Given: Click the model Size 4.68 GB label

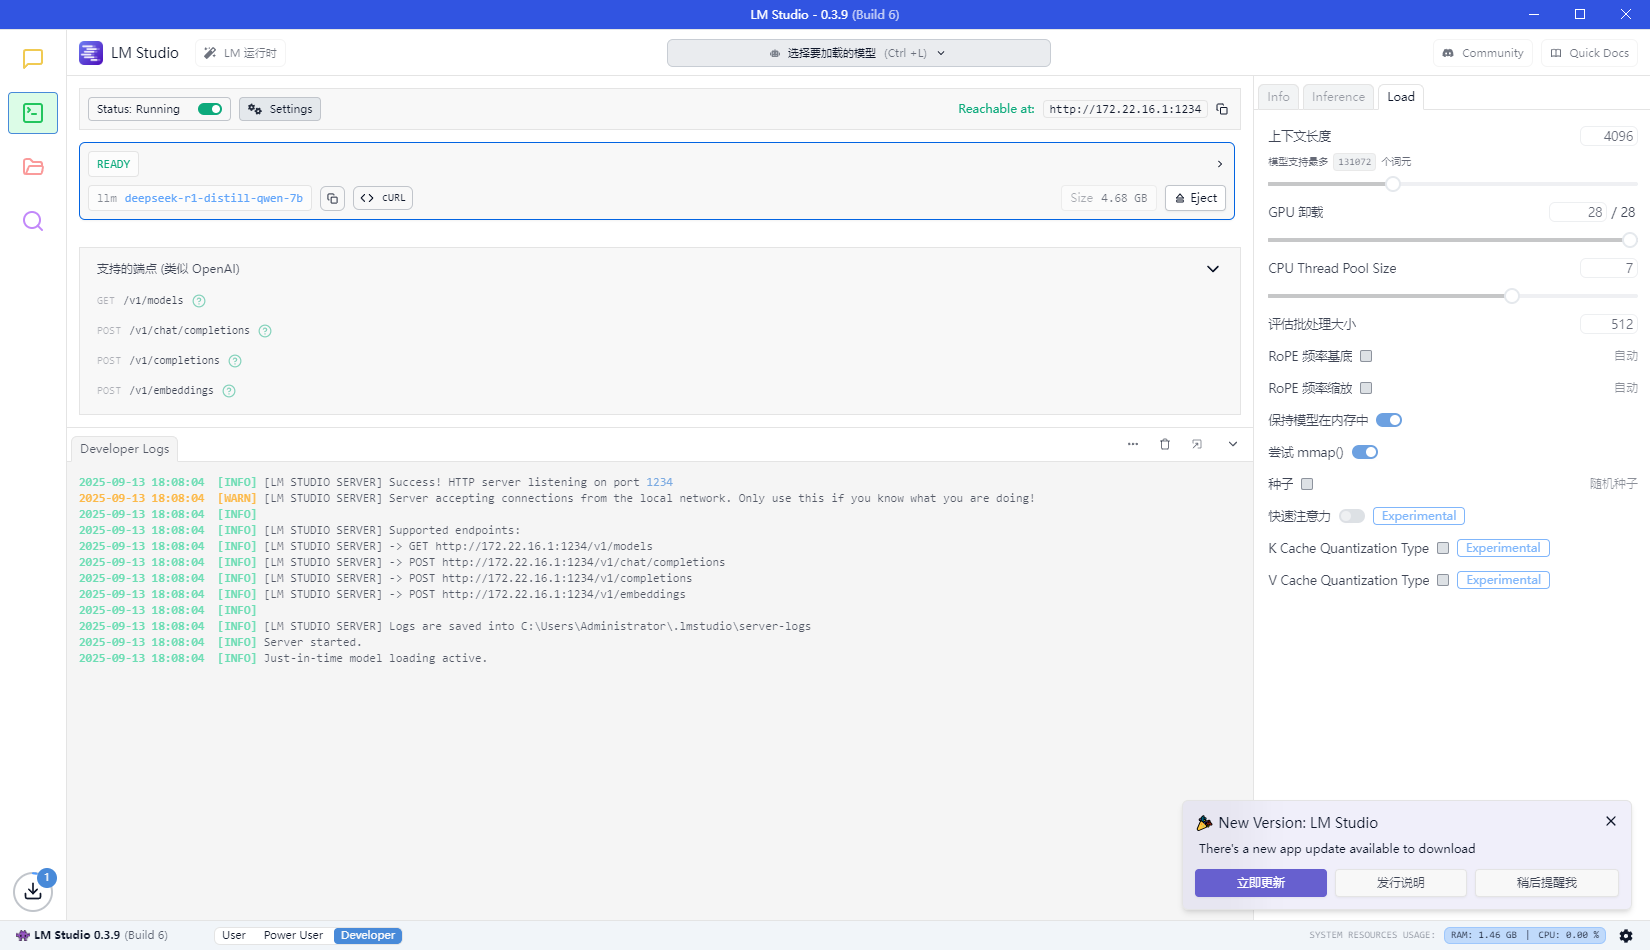Looking at the screenshot, I should coord(1108,198).
